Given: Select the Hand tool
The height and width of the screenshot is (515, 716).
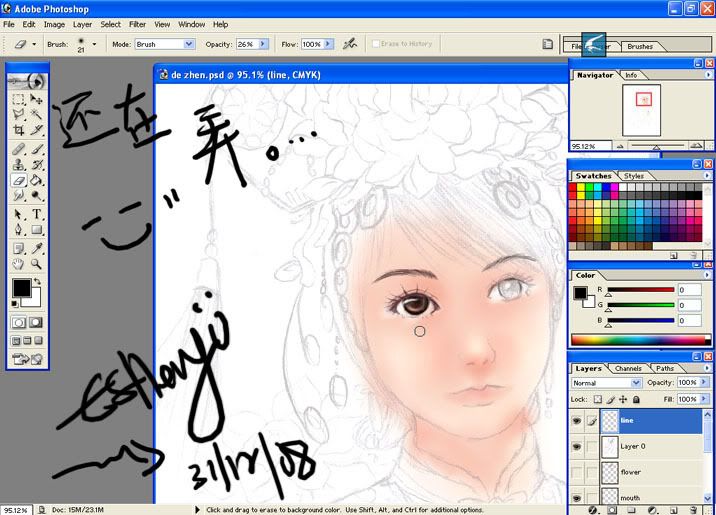Looking at the screenshot, I should coord(19,264).
